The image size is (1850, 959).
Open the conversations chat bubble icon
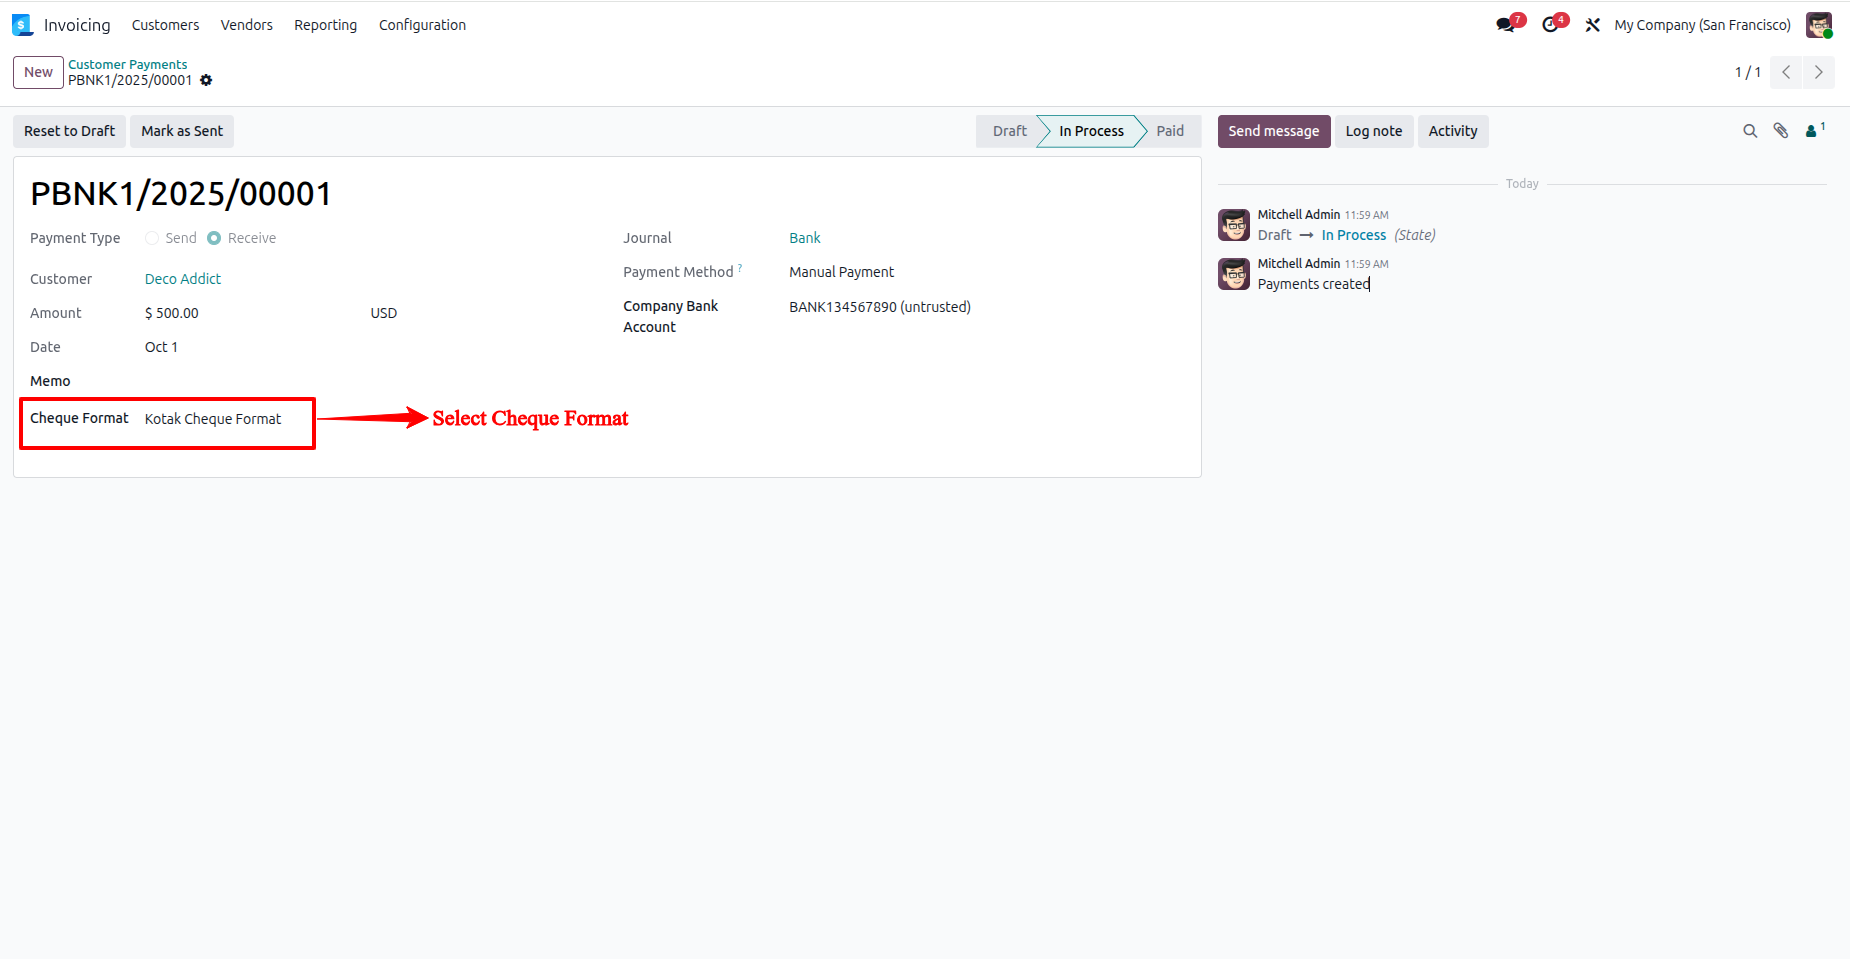pos(1506,25)
